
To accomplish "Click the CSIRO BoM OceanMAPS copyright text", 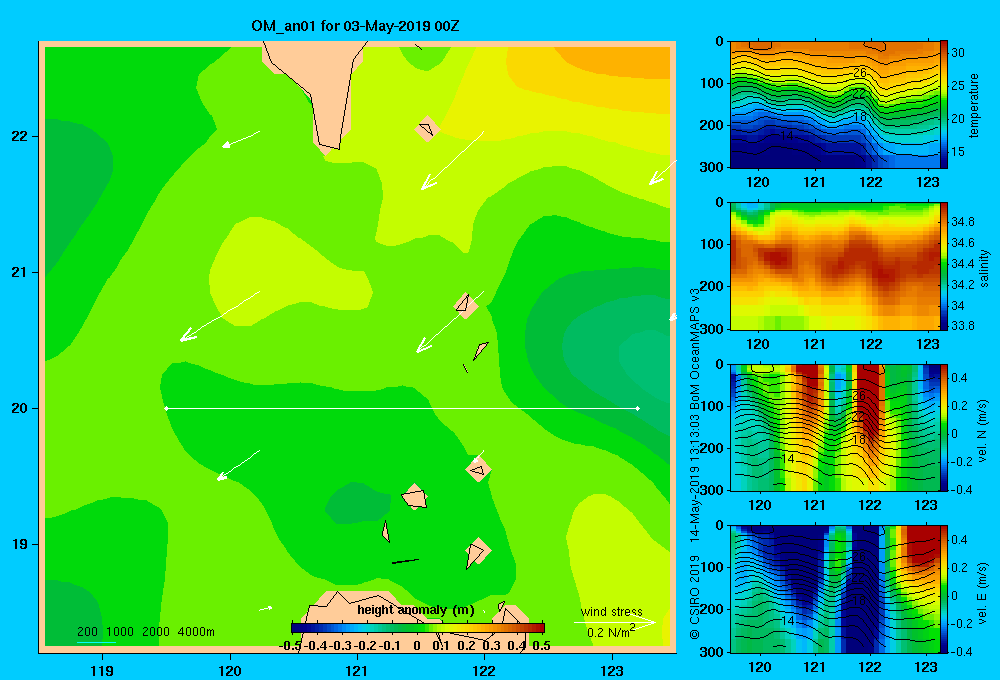I will pyautogui.click(x=695, y=463).
